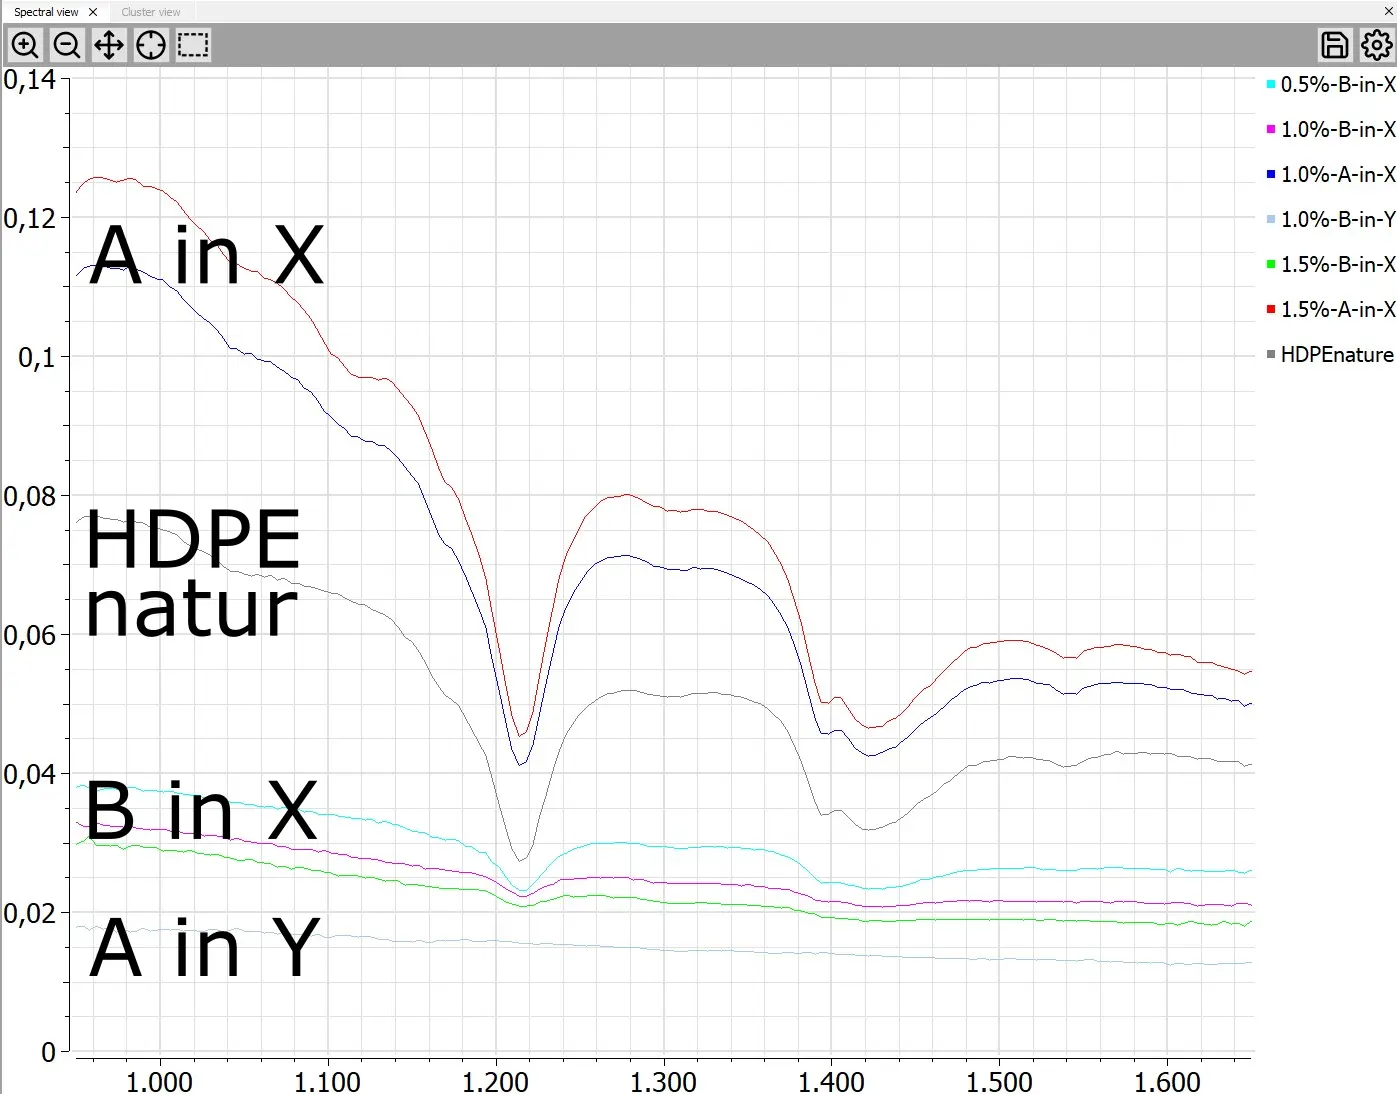This screenshot has width=1397, height=1094.
Task: Click red swatch for 1.5%-A-in-X
Action: pyautogui.click(x=1271, y=309)
